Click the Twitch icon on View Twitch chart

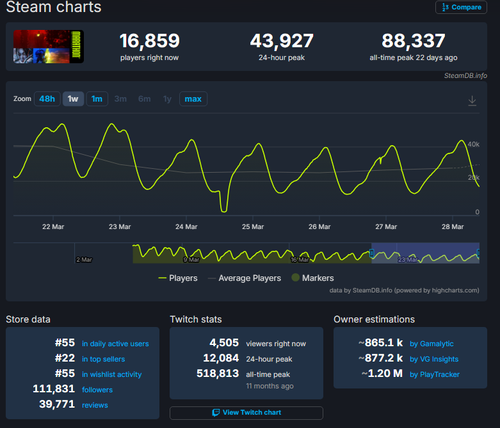216,413
